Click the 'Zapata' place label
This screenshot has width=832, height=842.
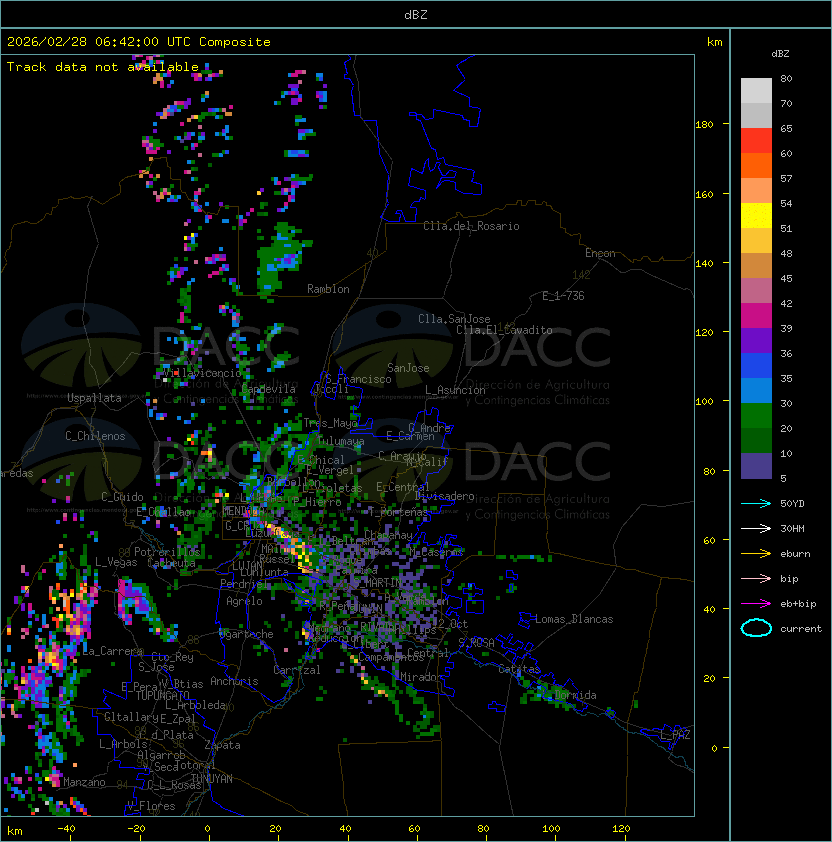click(222, 745)
